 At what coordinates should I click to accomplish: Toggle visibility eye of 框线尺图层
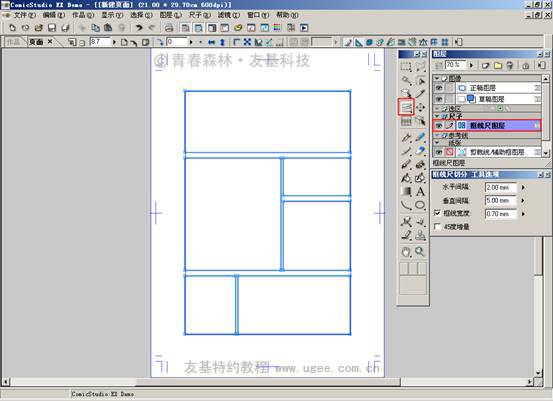[439, 126]
